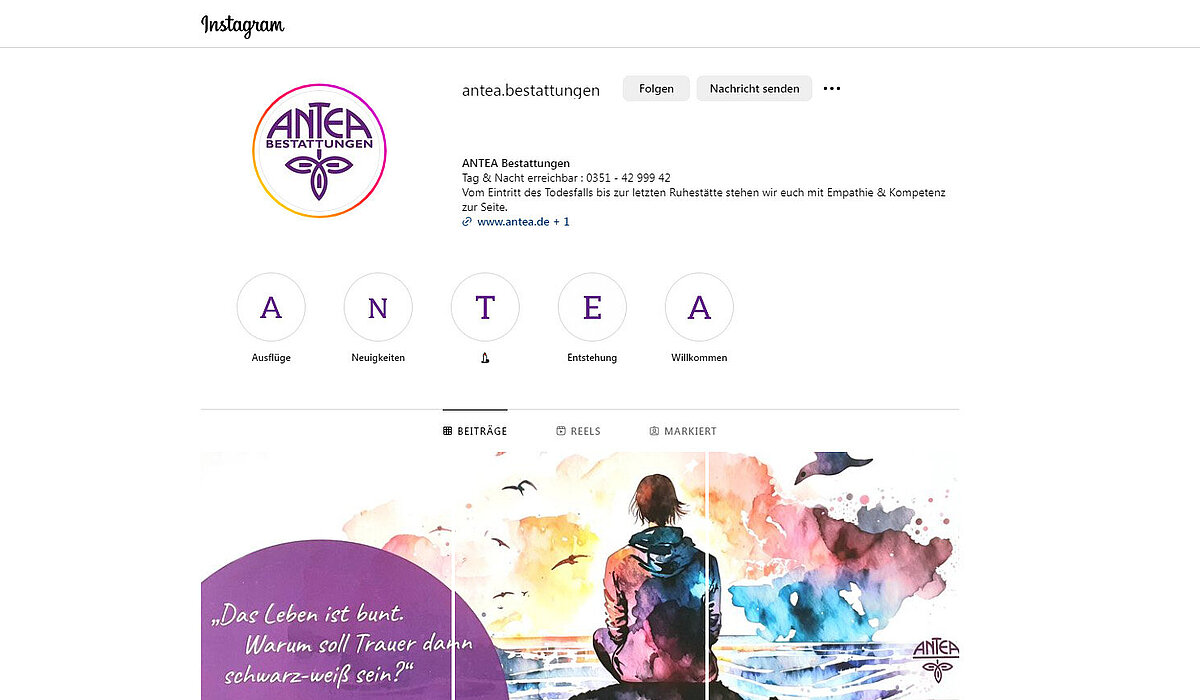This screenshot has width=1200, height=700.
Task: Open the ANTEA Bestattungen profile picture
Action: point(319,150)
